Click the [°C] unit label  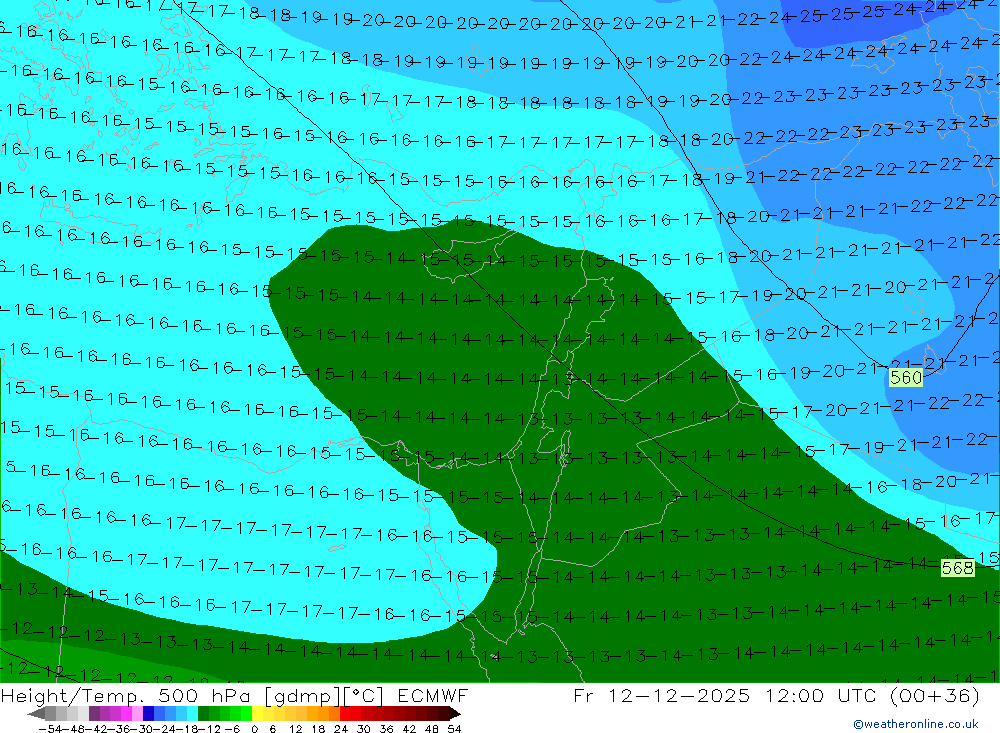[364, 696]
